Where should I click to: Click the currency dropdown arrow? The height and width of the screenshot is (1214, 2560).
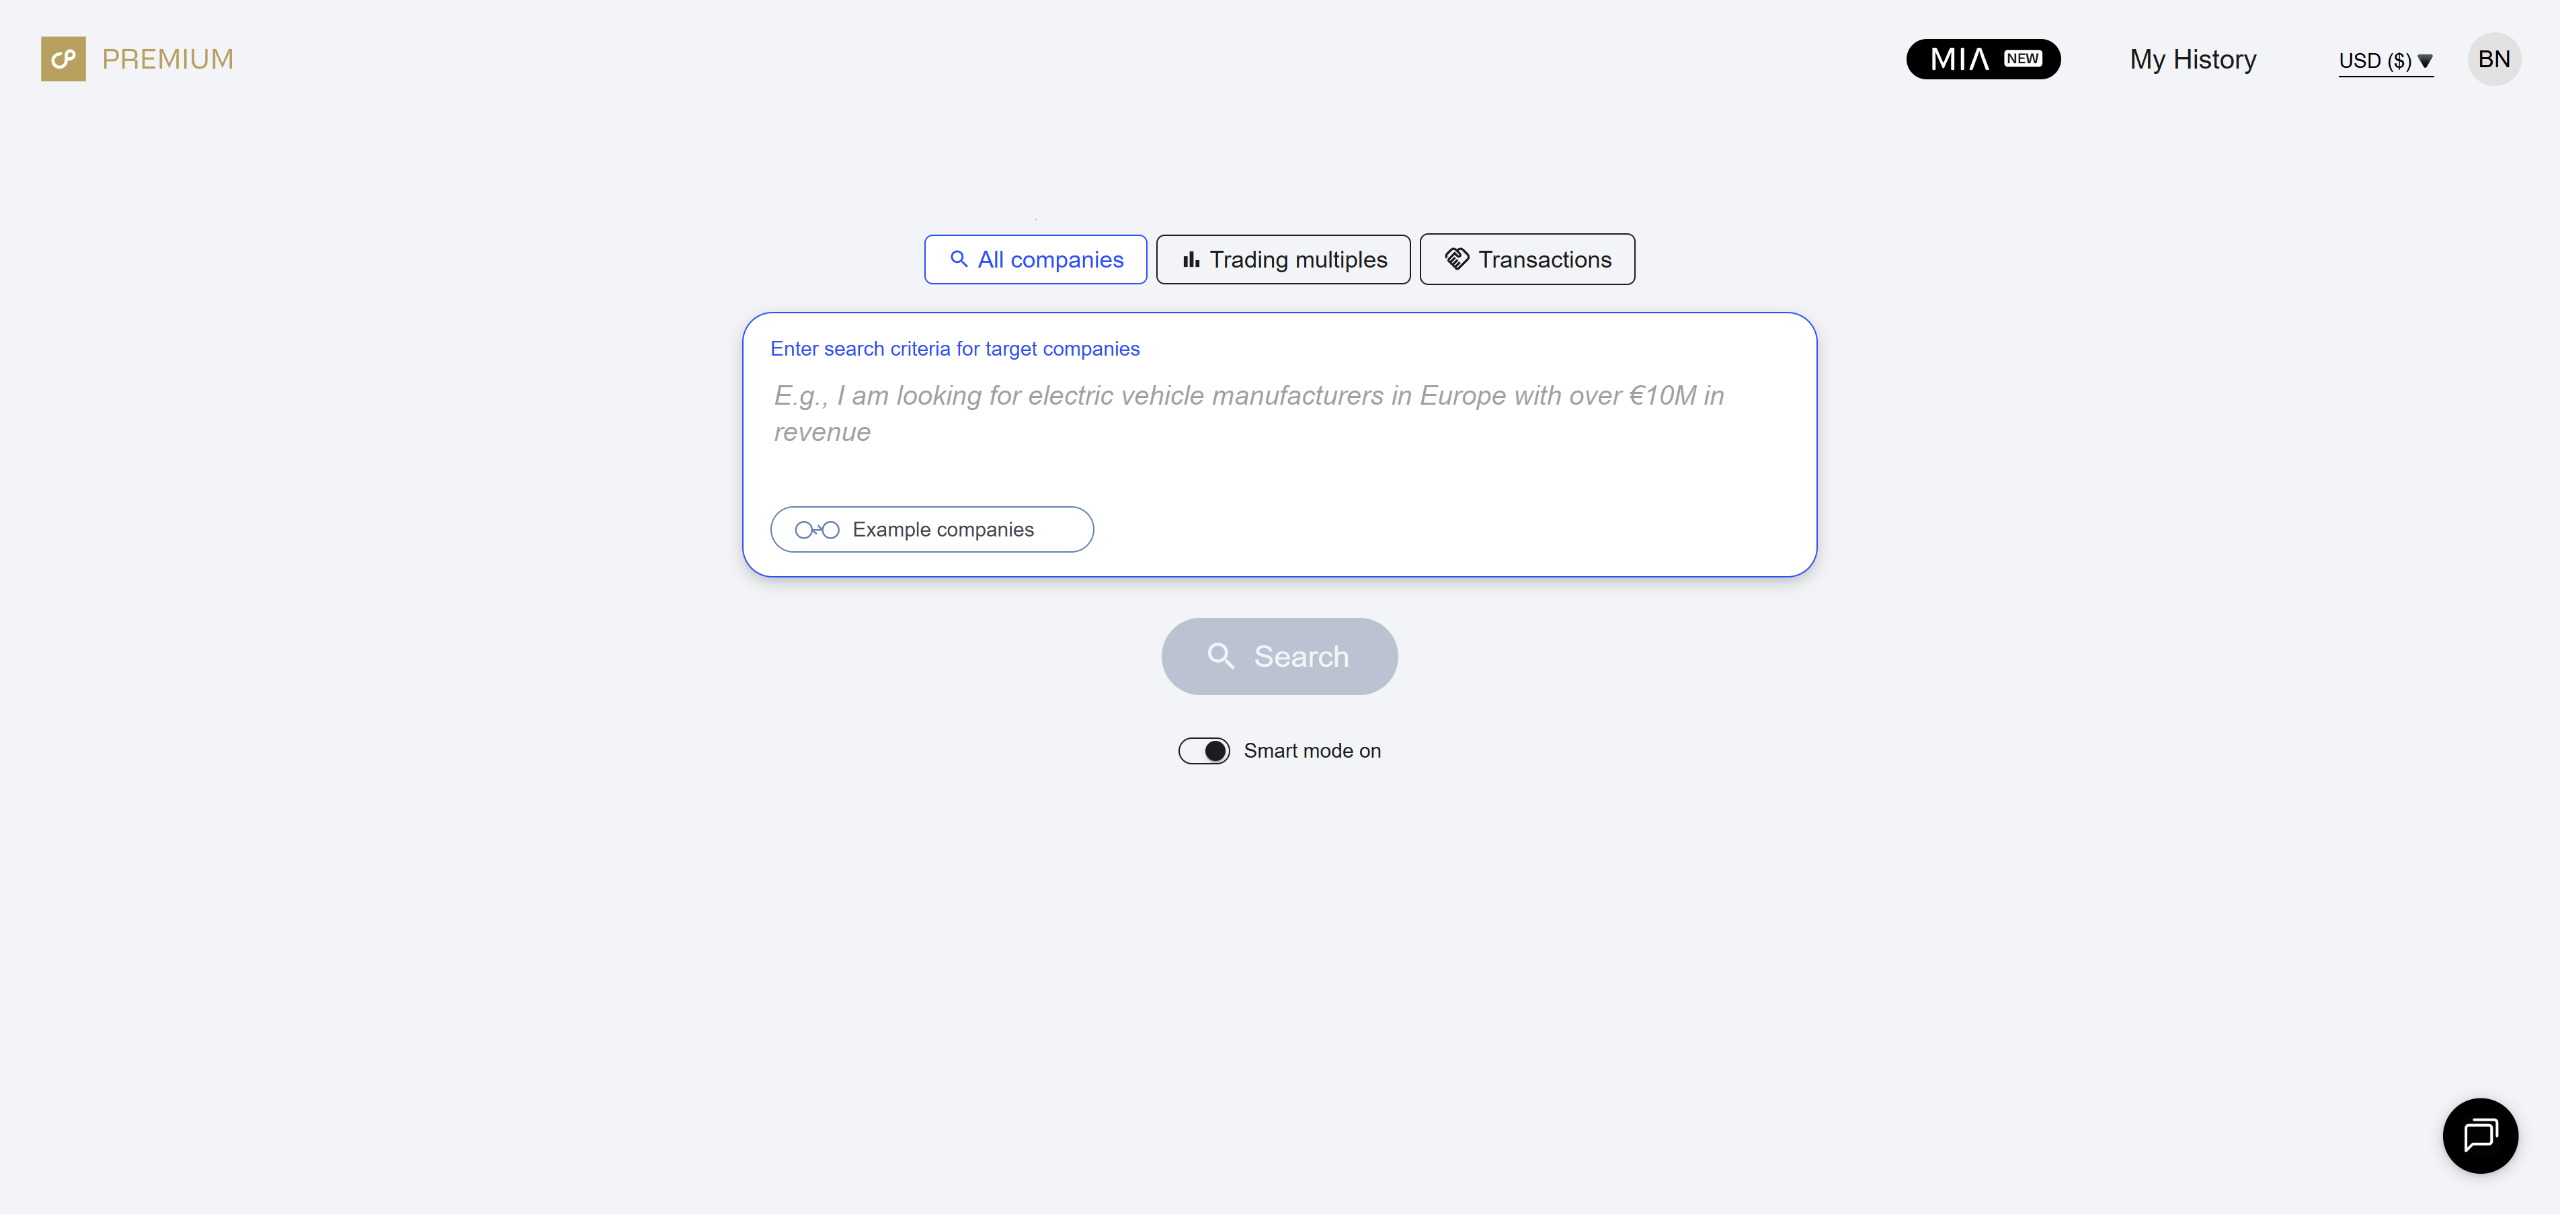[2425, 61]
